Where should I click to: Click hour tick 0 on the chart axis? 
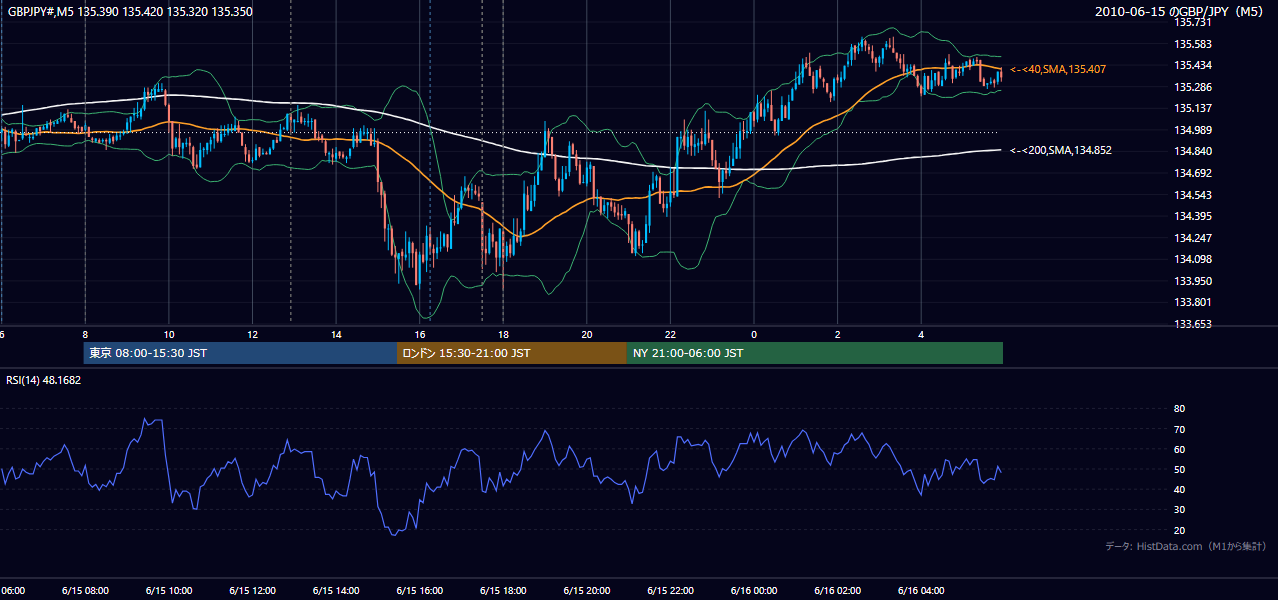pos(754,335)
